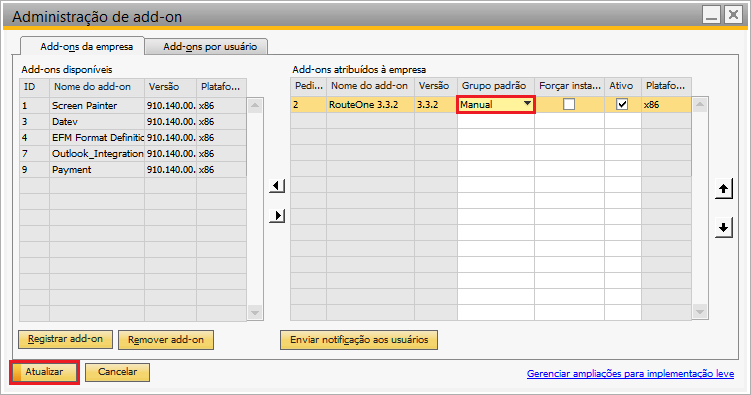Screen dimensions: 751x395
Task: Move add-on down with the down arrow
Action: click(724, 227)
